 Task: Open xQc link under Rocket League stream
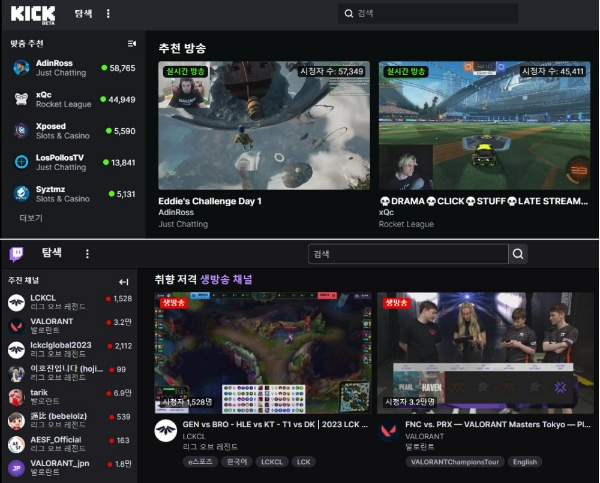386,212
